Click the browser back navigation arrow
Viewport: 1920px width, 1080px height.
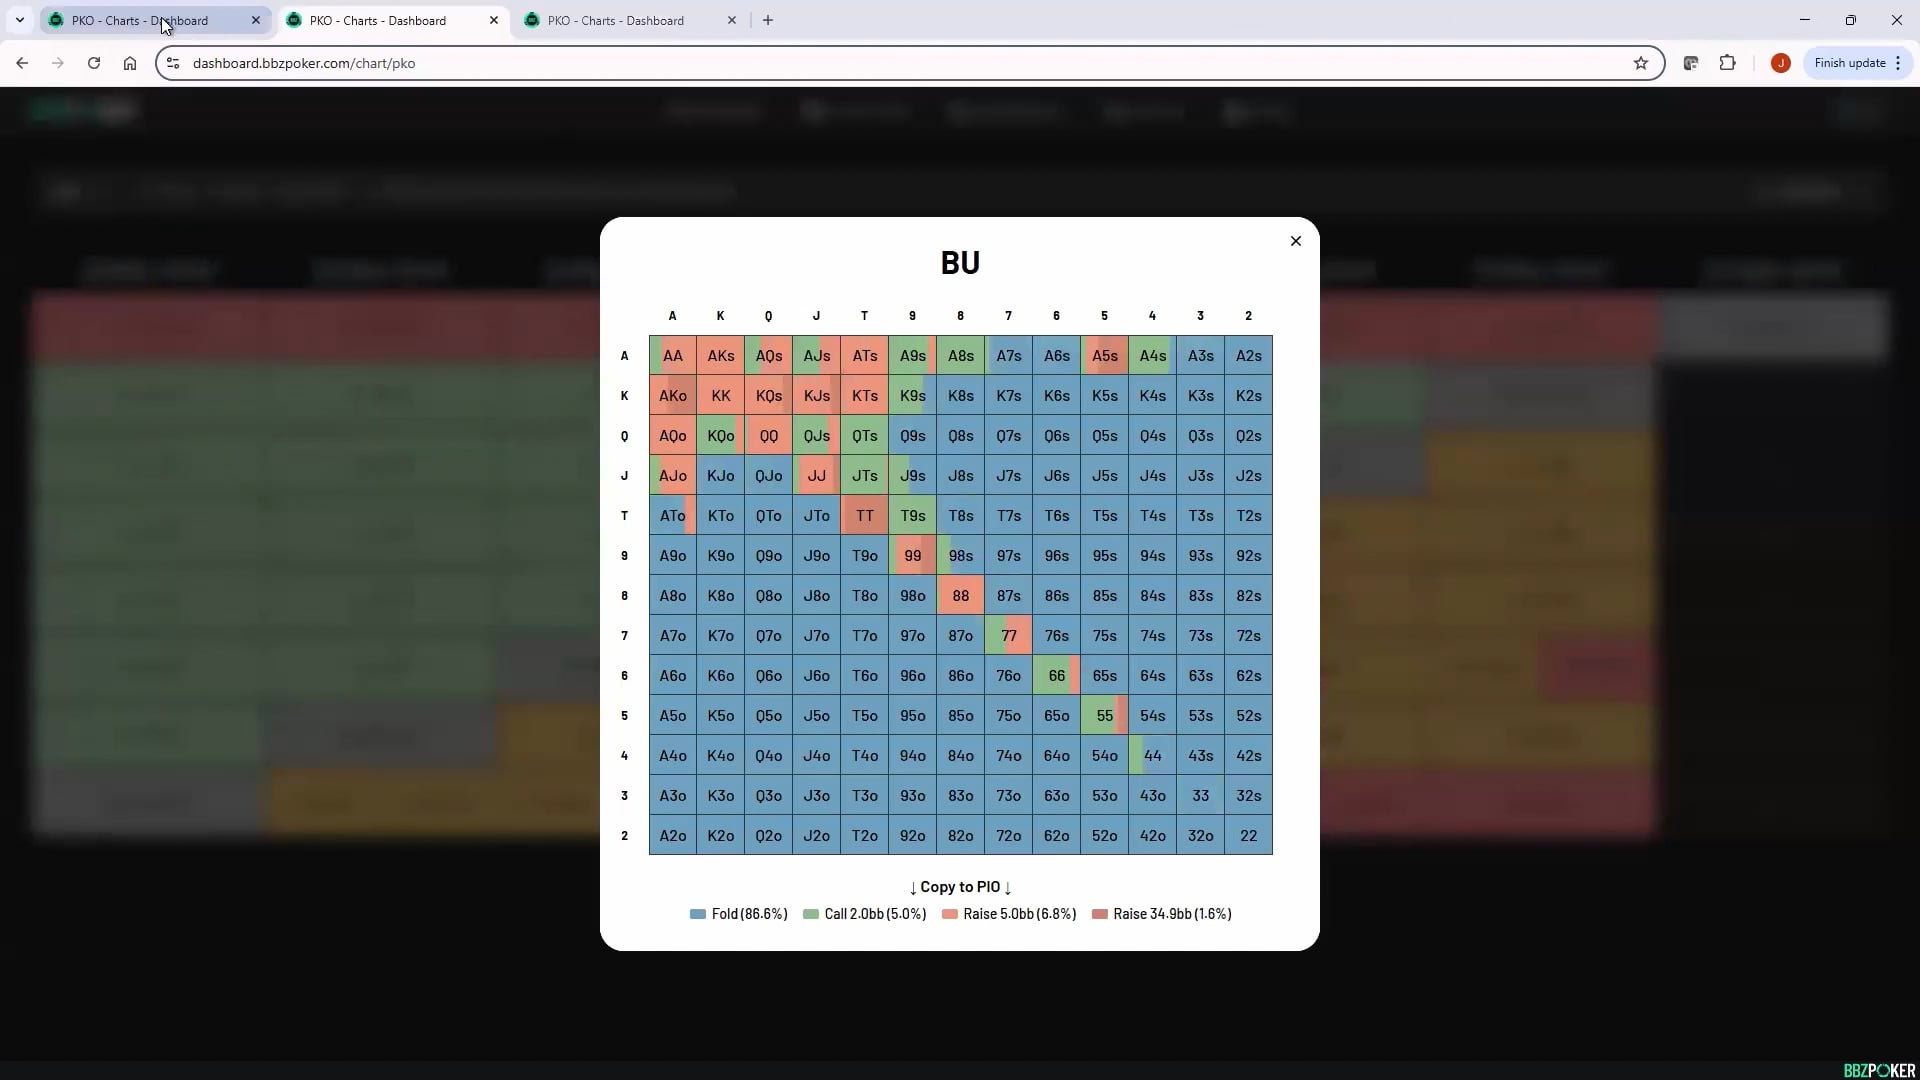tap(22, 62)
